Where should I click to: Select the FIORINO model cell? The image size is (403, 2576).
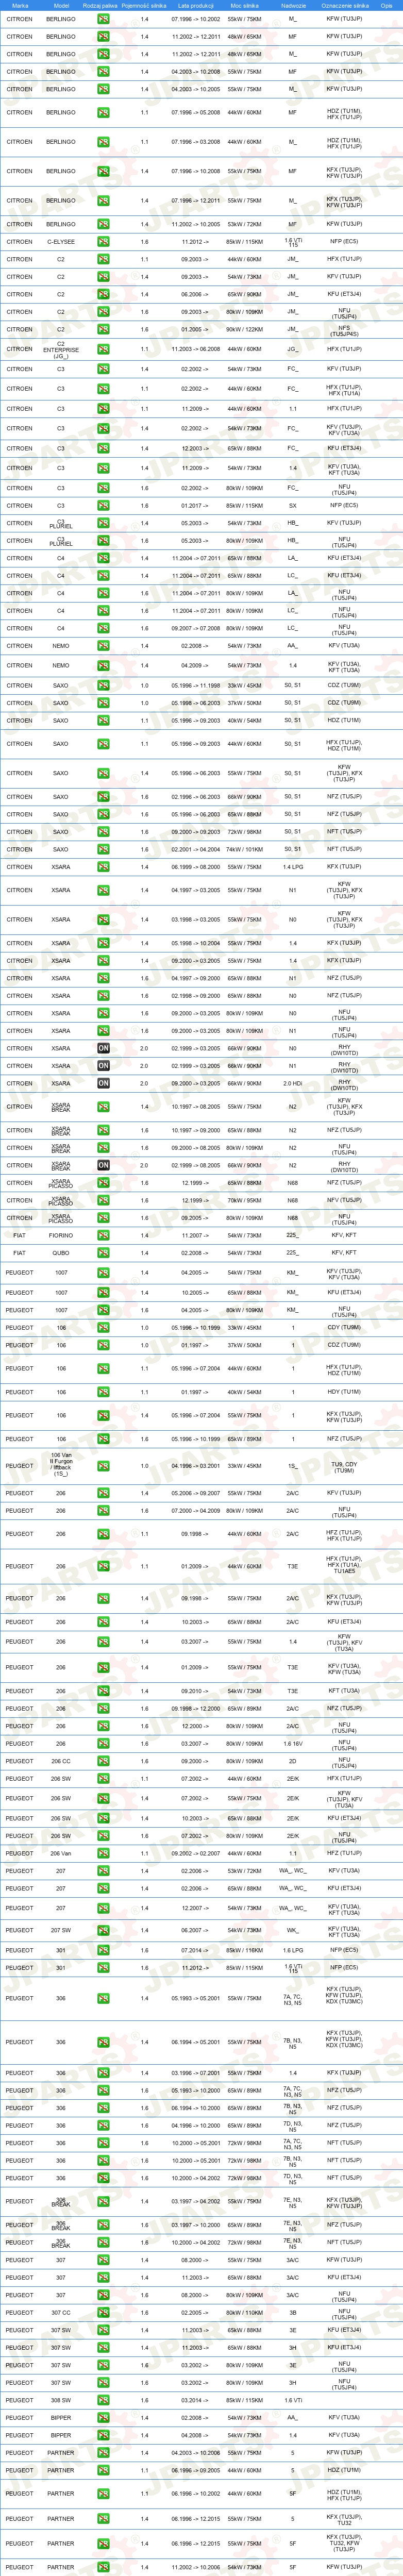[x=61, y=1235]
